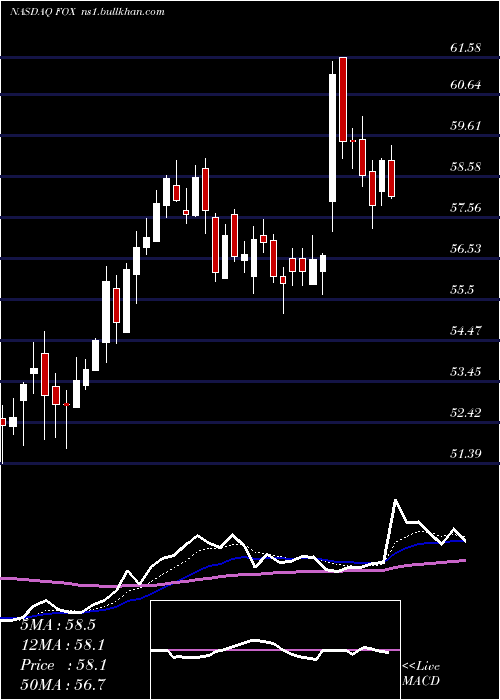Click the tall white gap-up candle near 60.64

click(x=333, y=138)
